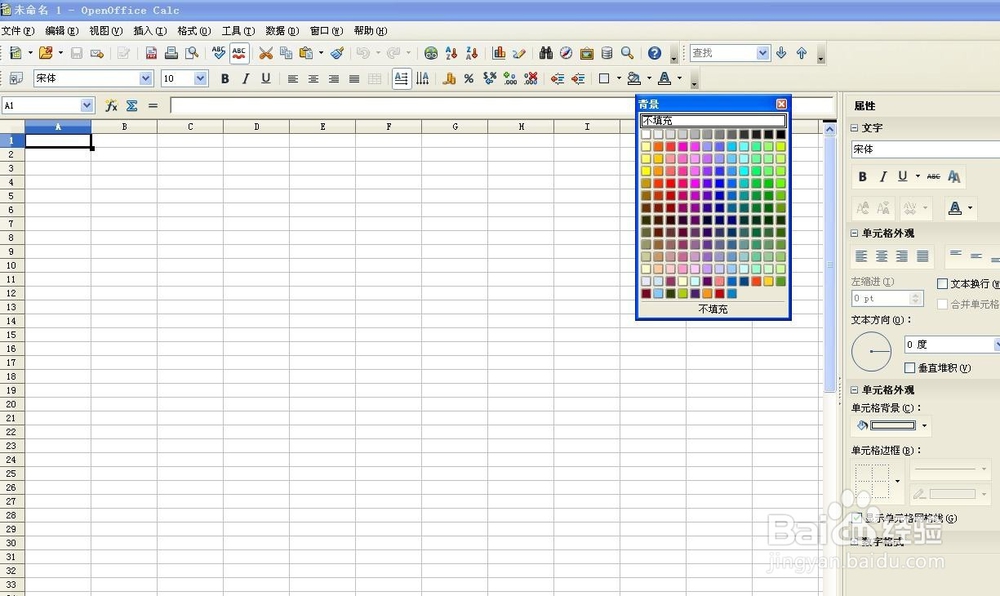Screen dimensions: 1000x596
Task: Open the 数据 menu
Action: (x=282, y=31)
